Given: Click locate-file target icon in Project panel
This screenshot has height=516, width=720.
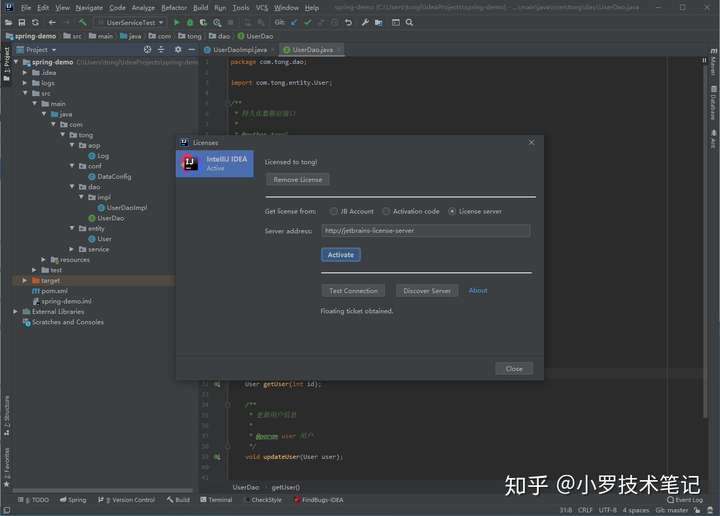Looking at the screenshot, I should click(x=147, y=50).
